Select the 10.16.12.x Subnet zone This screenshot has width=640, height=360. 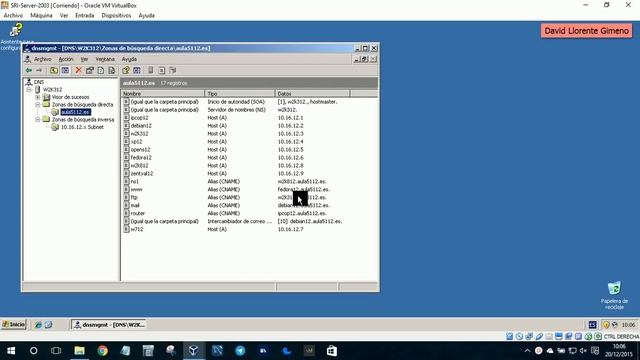pyautogui.click(x=82, y=127)
